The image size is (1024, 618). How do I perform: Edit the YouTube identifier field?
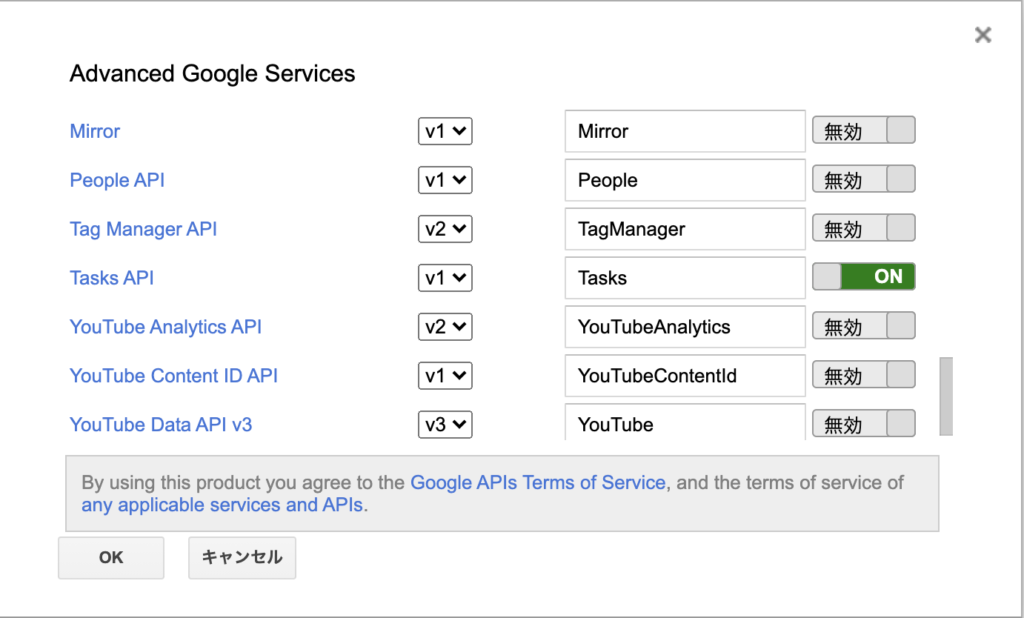(x=685, y=423)
